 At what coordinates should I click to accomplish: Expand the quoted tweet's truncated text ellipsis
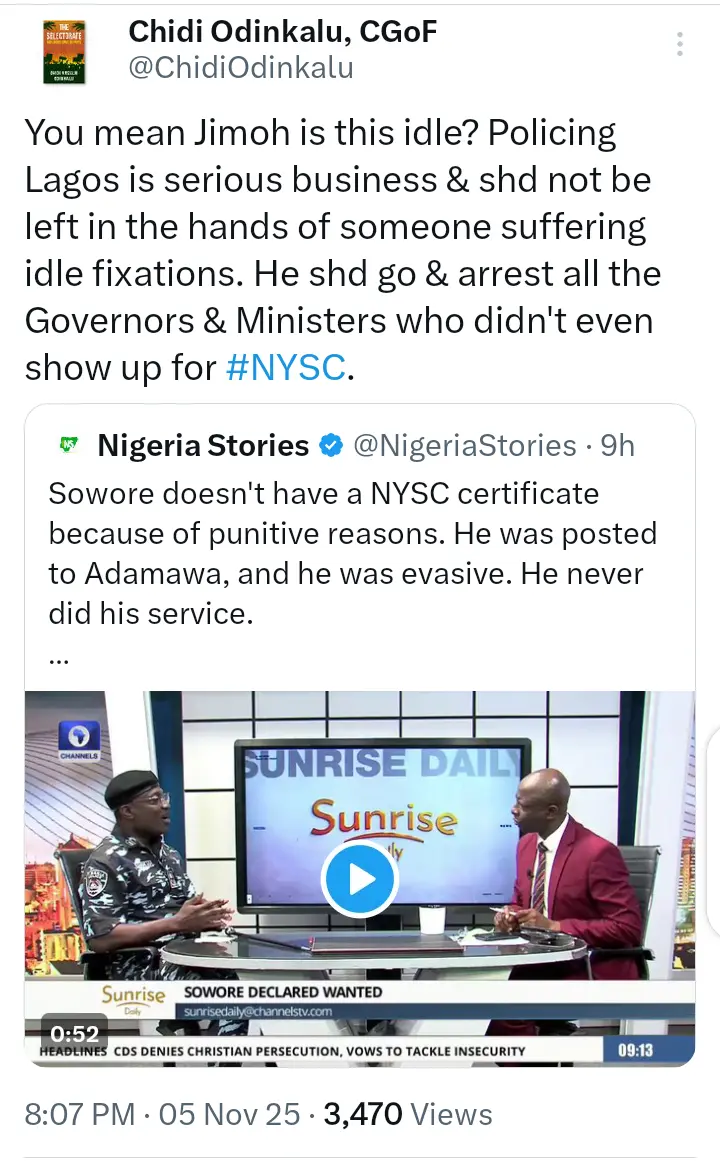(59, 659)
